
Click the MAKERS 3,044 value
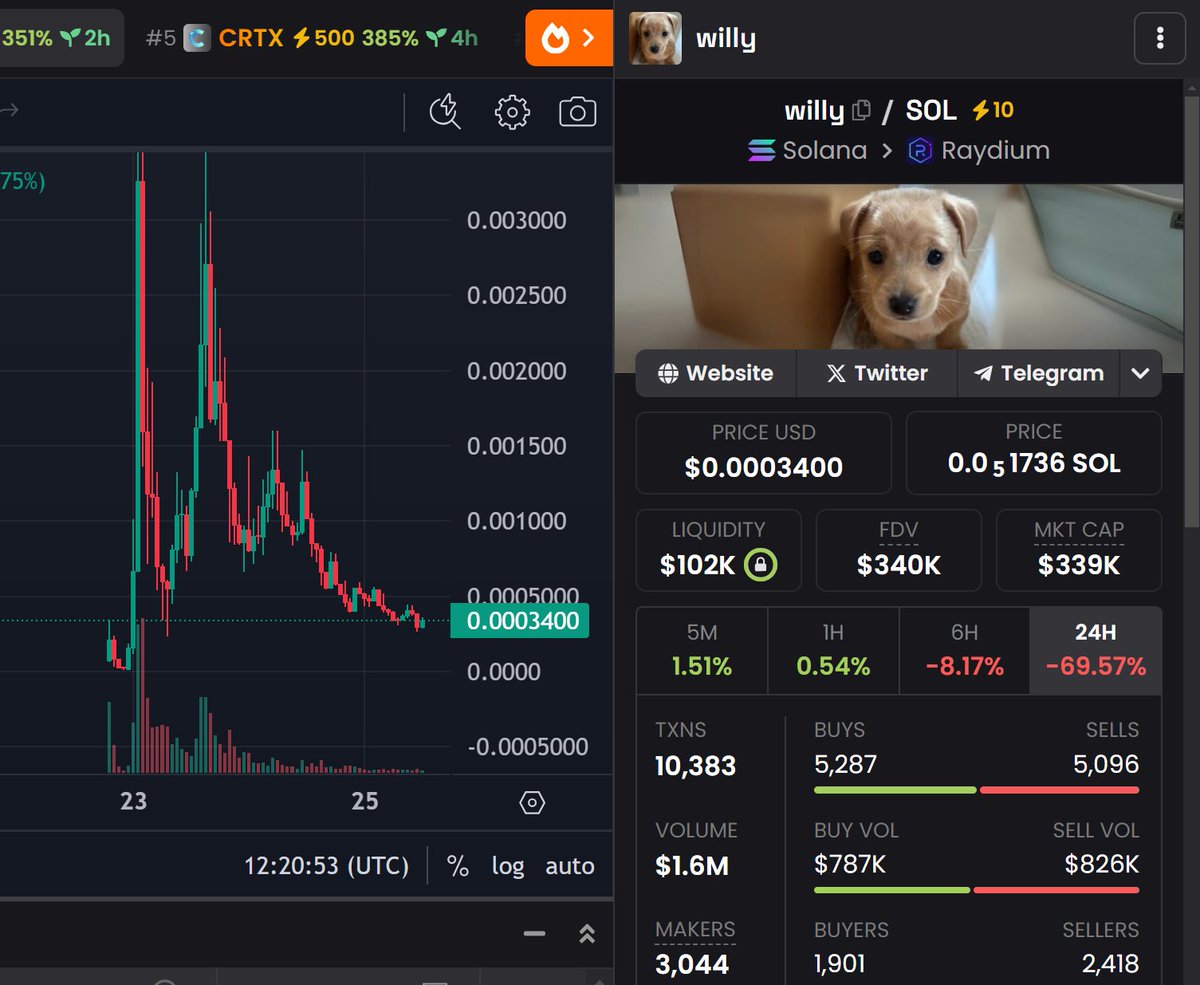pos(692,965)
